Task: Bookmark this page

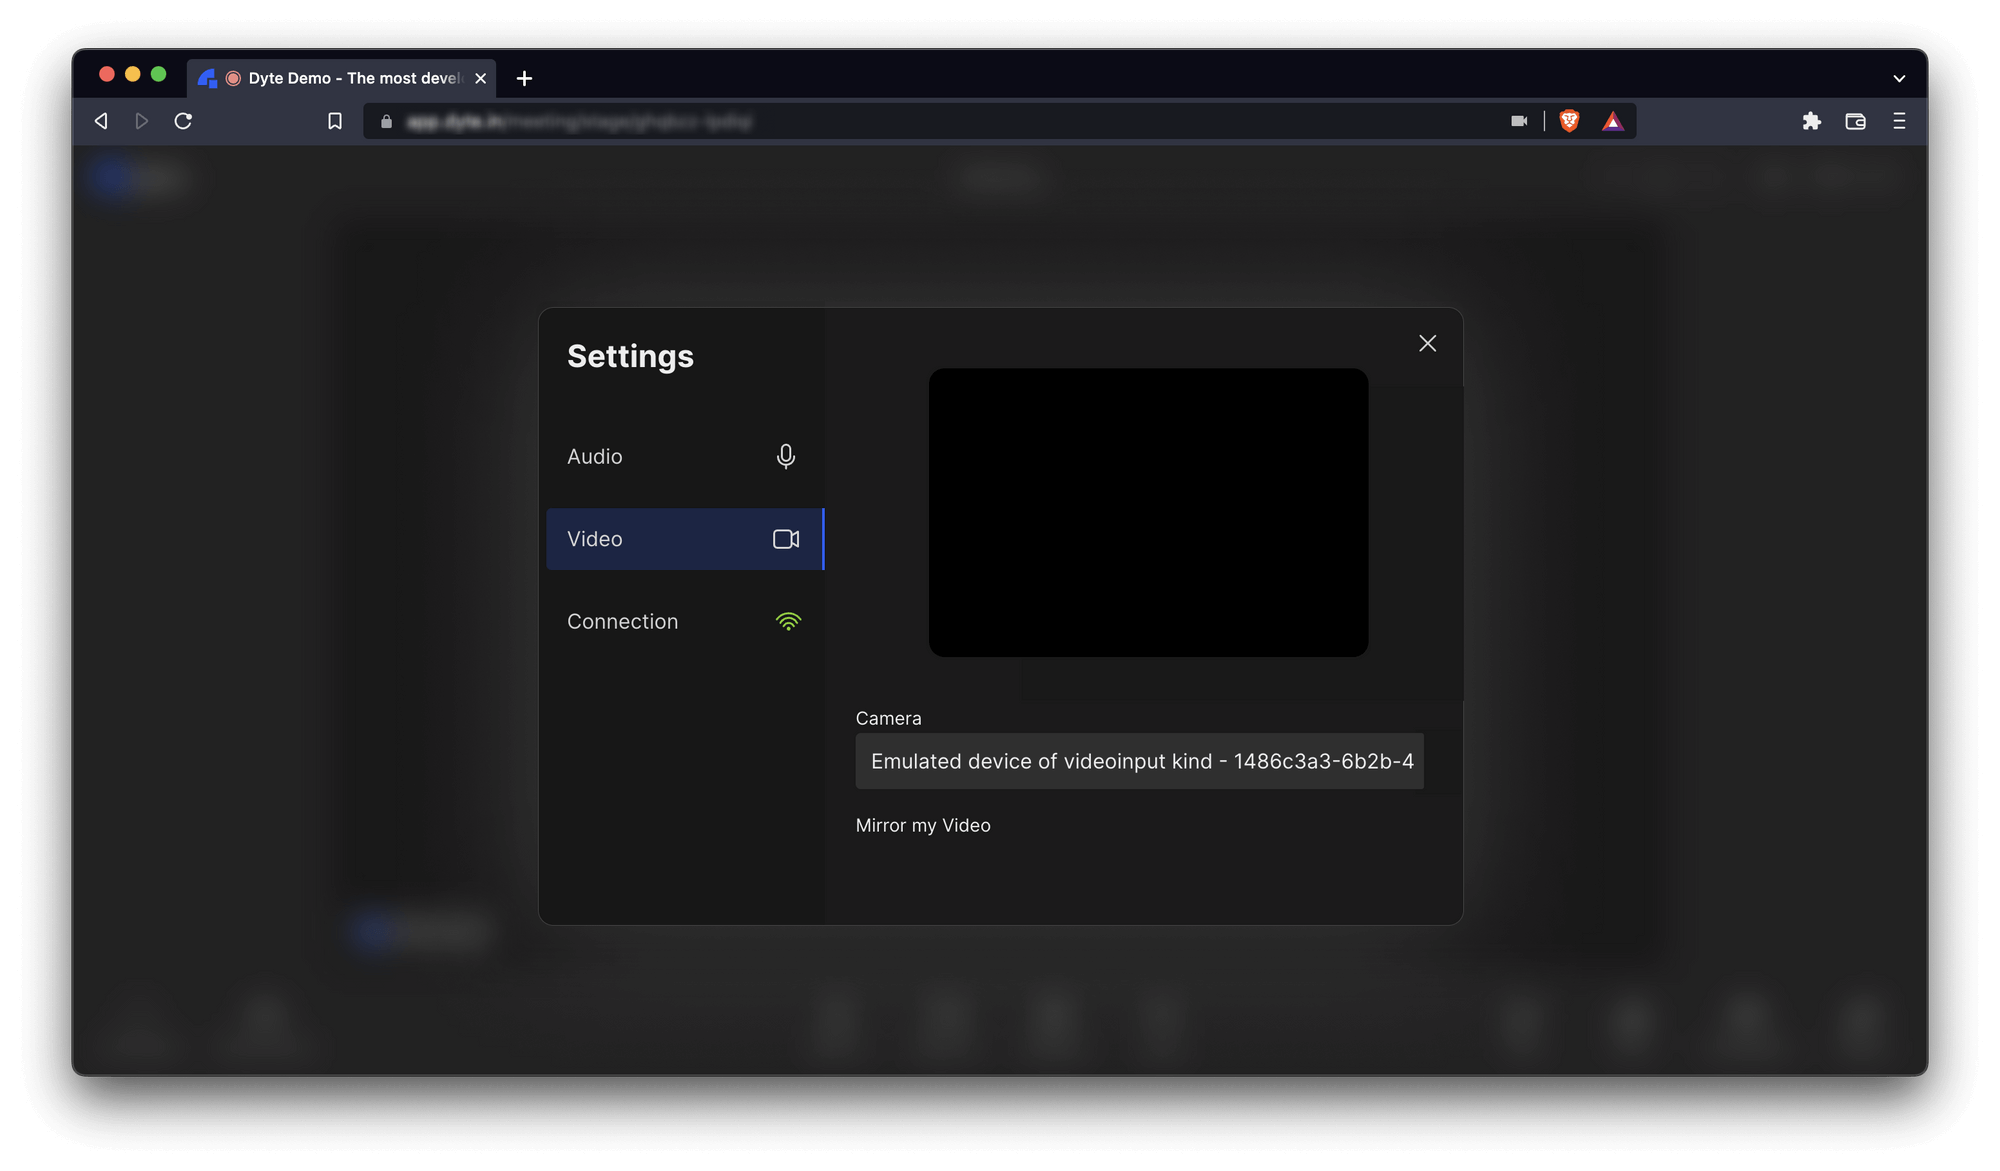Action: tap(335, 121)
